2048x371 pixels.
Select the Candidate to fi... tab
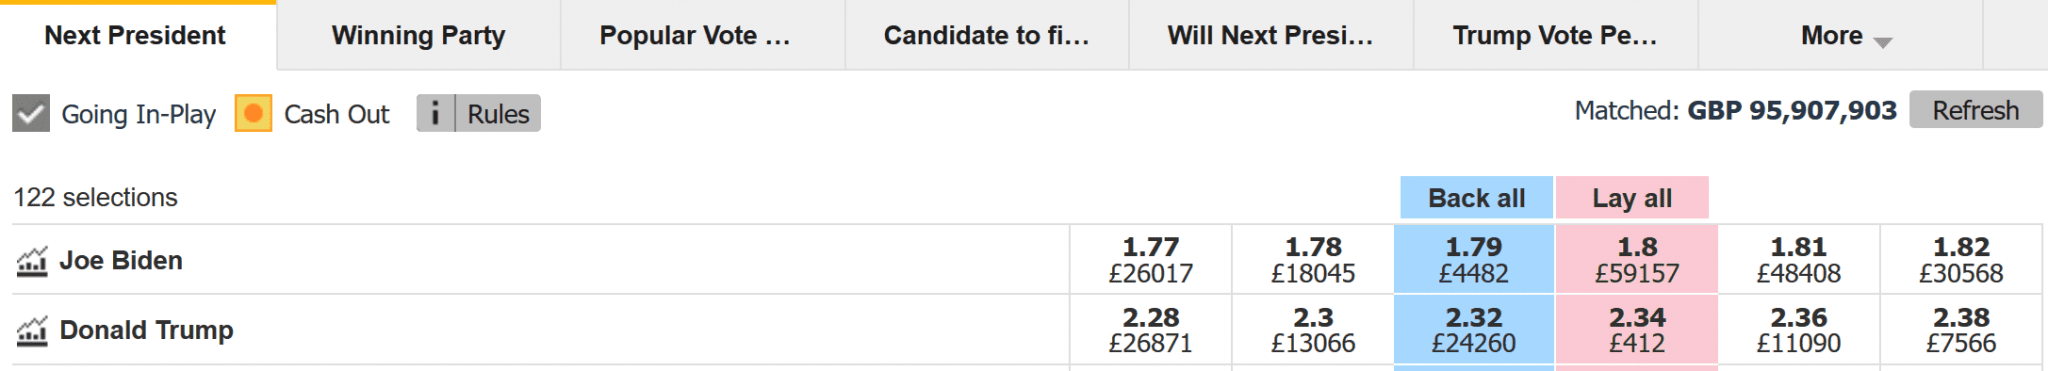[x=987, y=35]
